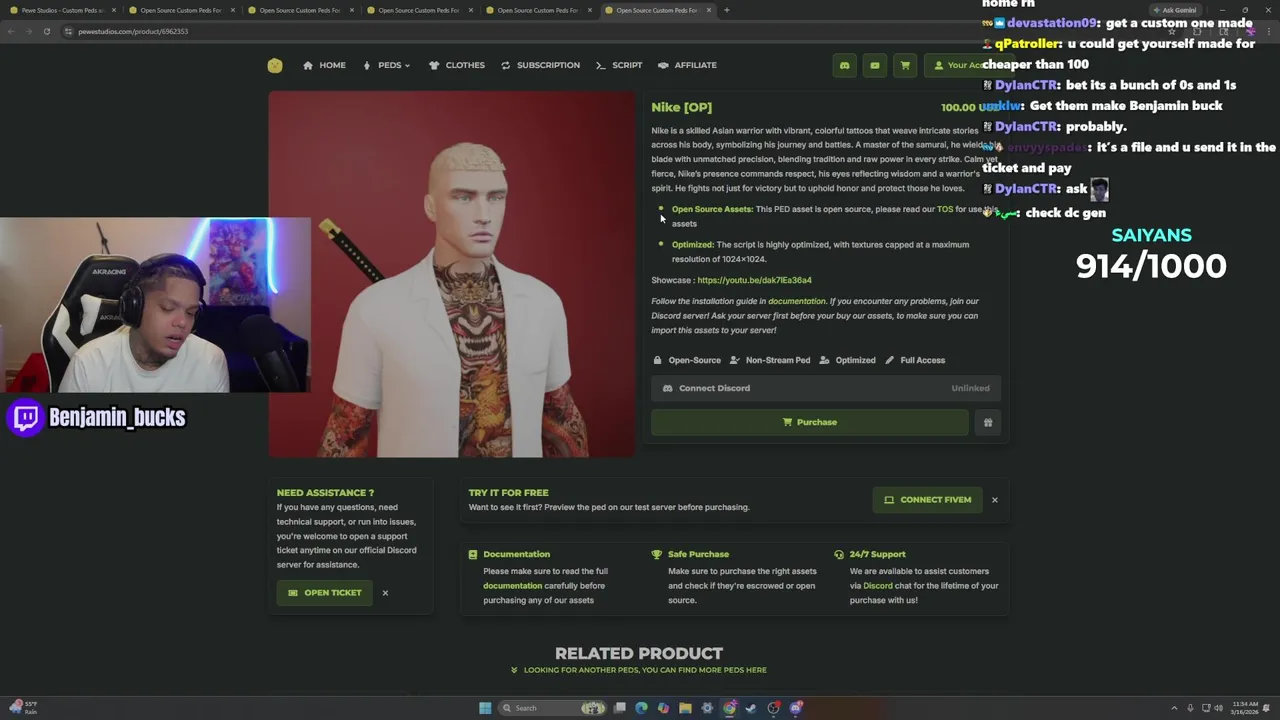Click the Optimized tag
This screenshot has width=1280, height=720.
pos(847,360)
